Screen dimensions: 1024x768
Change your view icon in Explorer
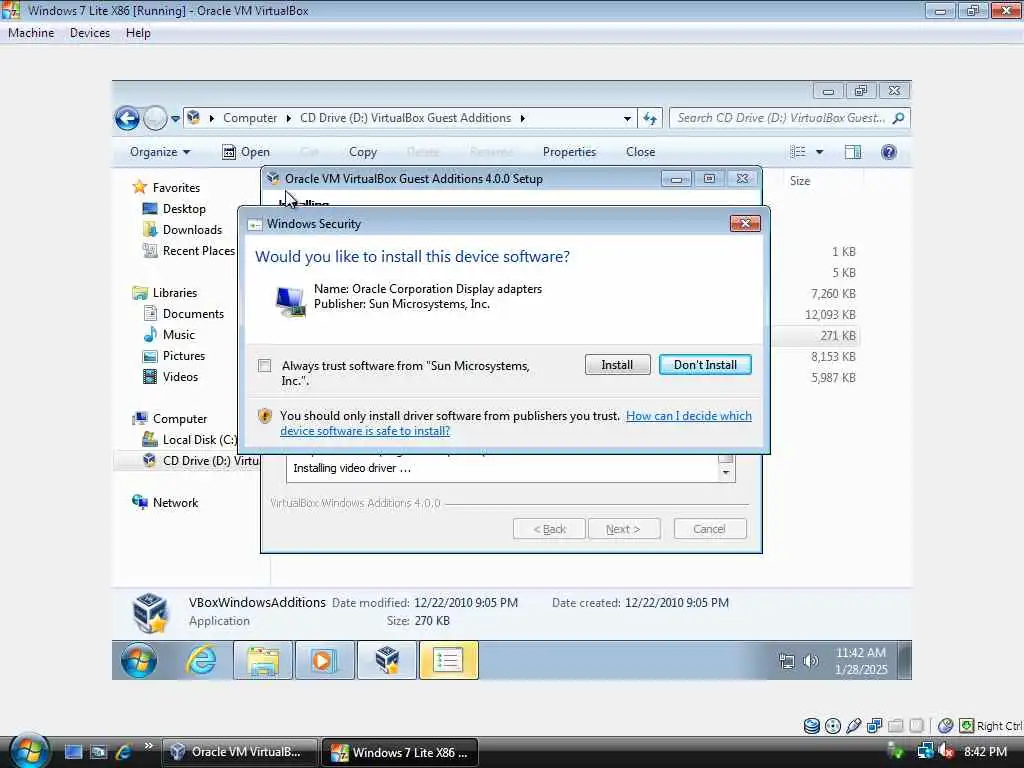(797, 152)
